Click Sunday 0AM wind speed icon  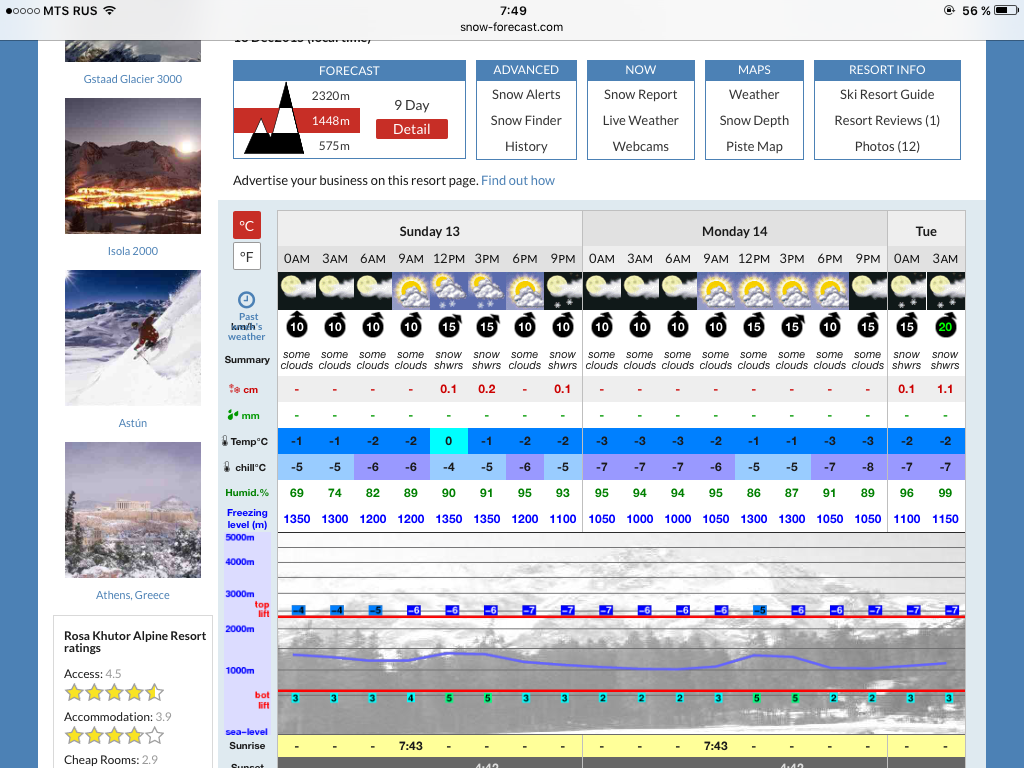(x=296, y=325)
